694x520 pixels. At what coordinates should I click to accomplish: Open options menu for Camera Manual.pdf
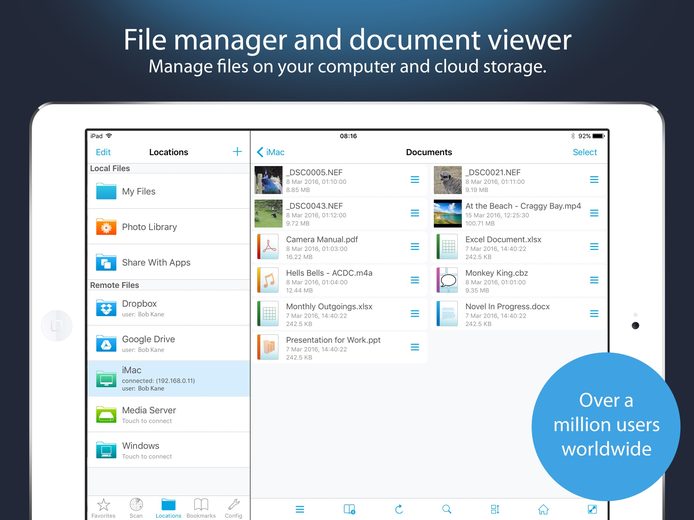(415, 247)
